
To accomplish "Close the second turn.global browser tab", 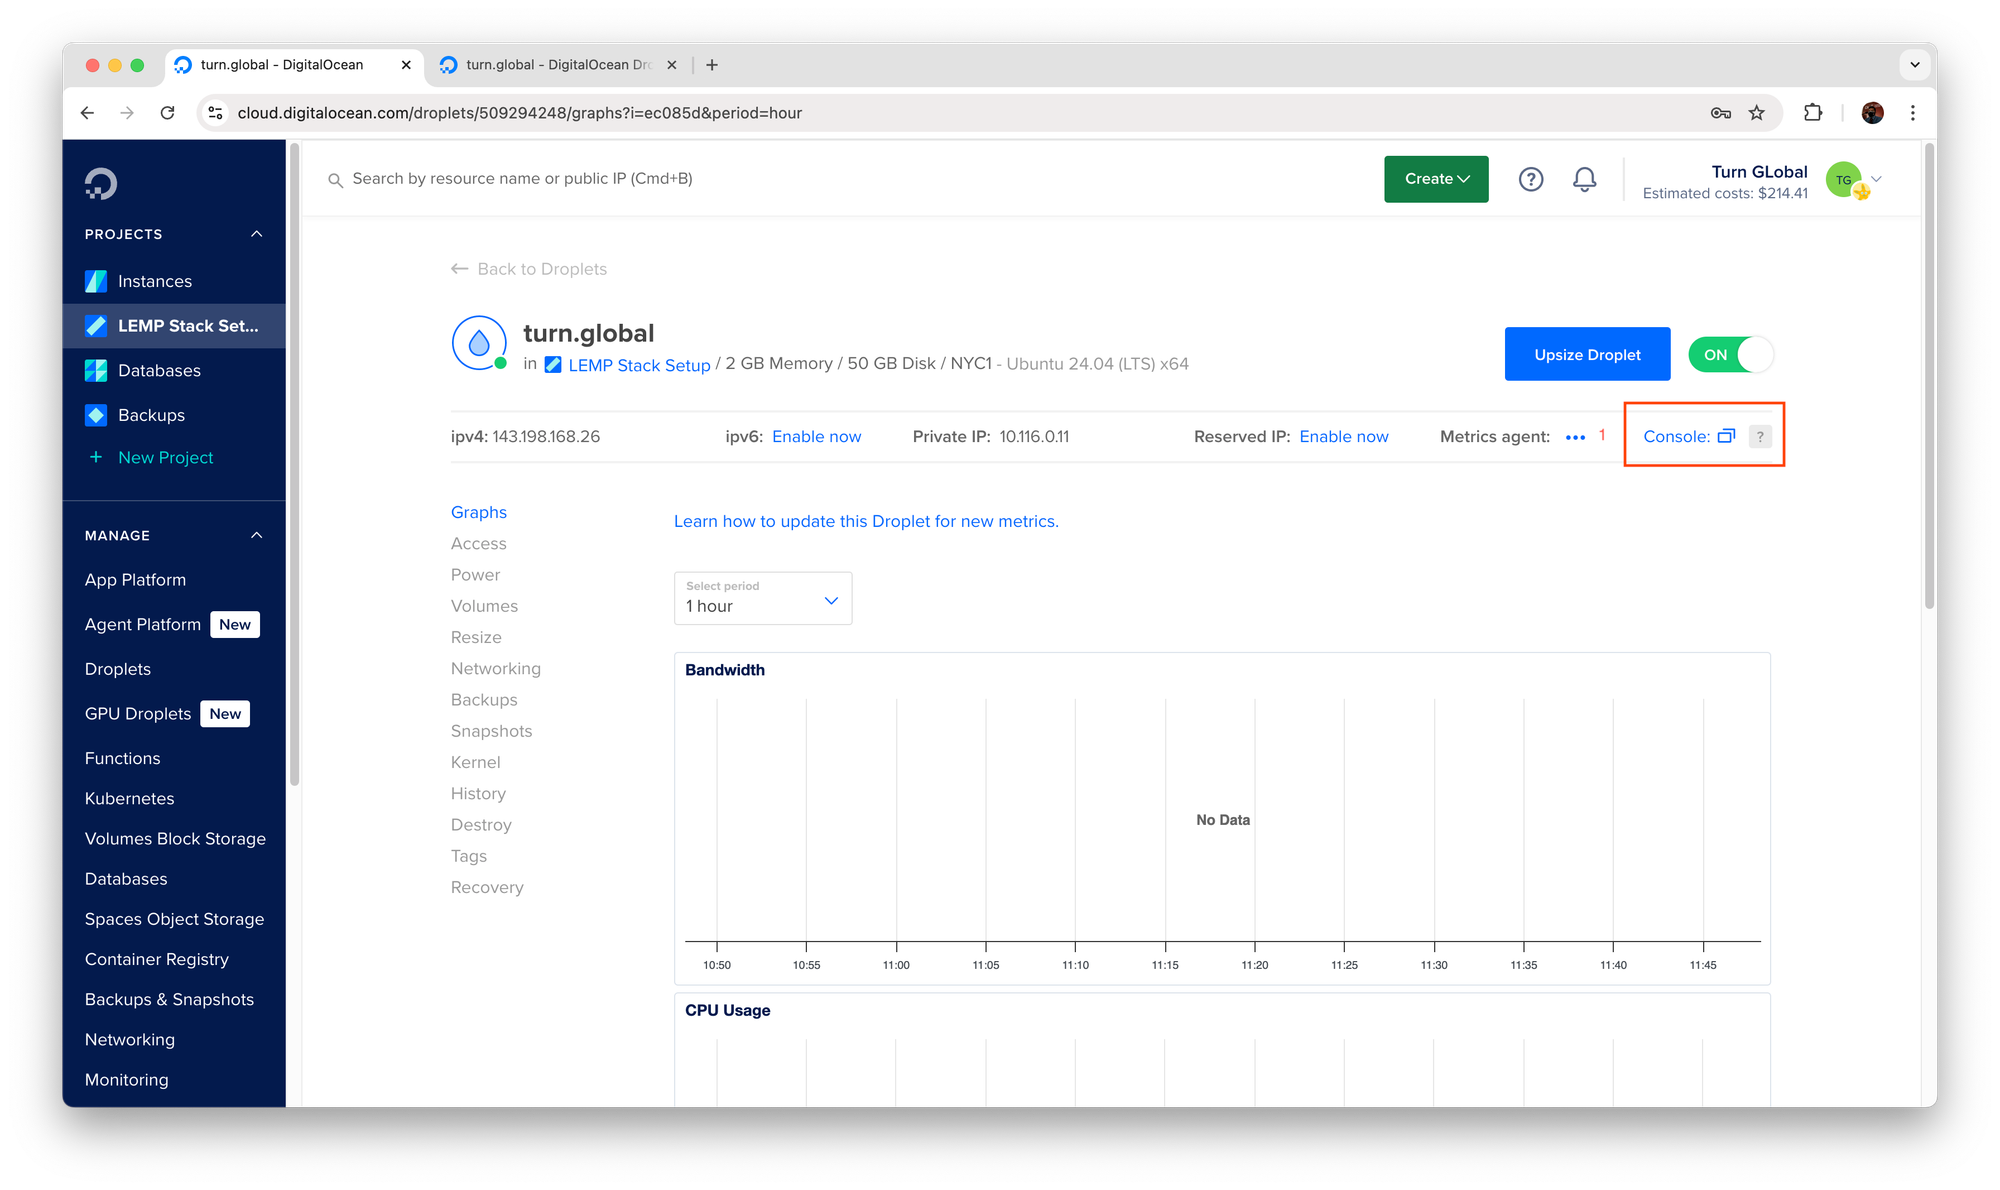I will [672, 65].
